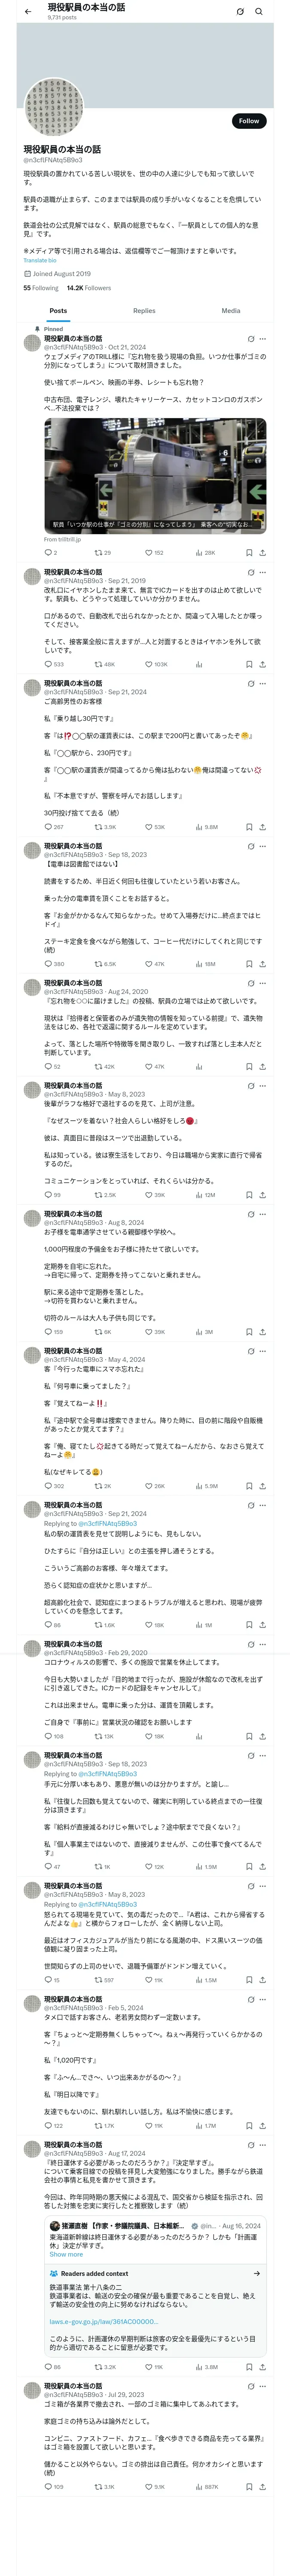Click the search icon in the header
Viewport: 290px width, 2576px height.
pos(259,12)
